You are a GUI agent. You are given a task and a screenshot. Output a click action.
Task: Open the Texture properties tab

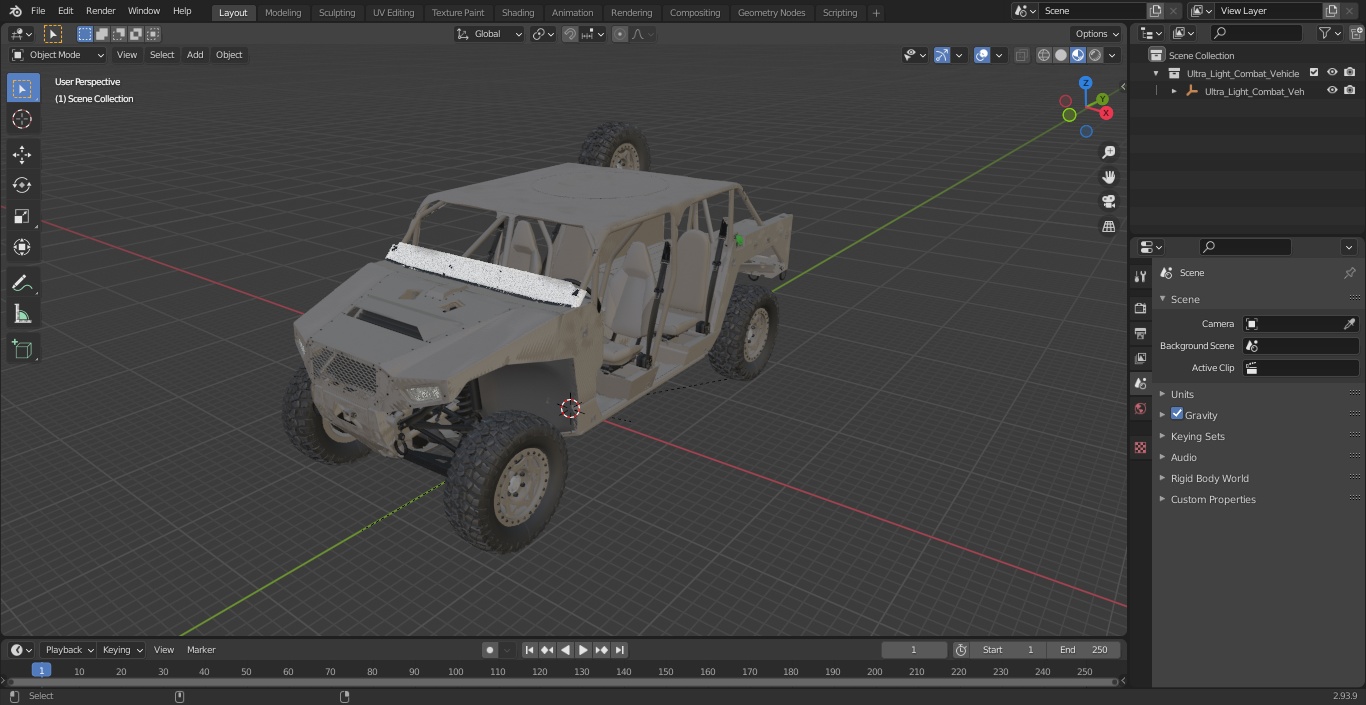pos(1140,448)
